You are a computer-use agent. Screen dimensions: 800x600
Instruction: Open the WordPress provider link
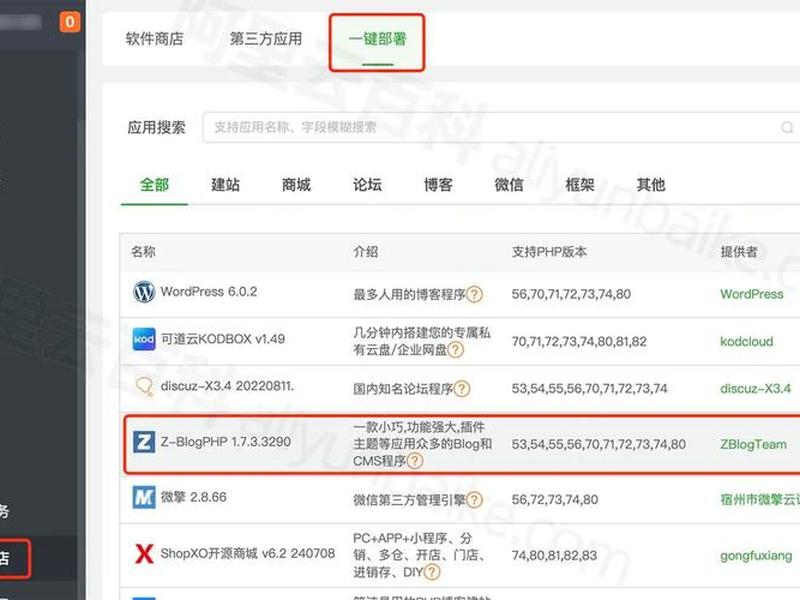[752, 294]
